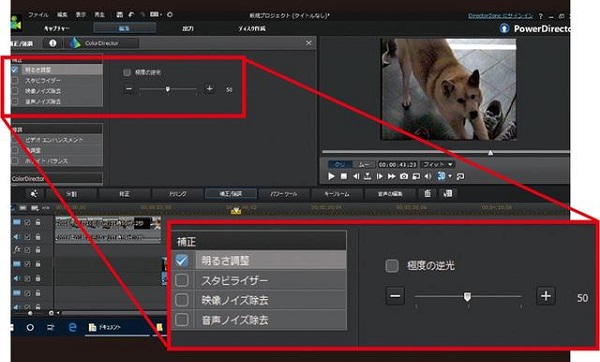
Task: Toggle the second audio track enable checkbox
Action: point(27,279)
